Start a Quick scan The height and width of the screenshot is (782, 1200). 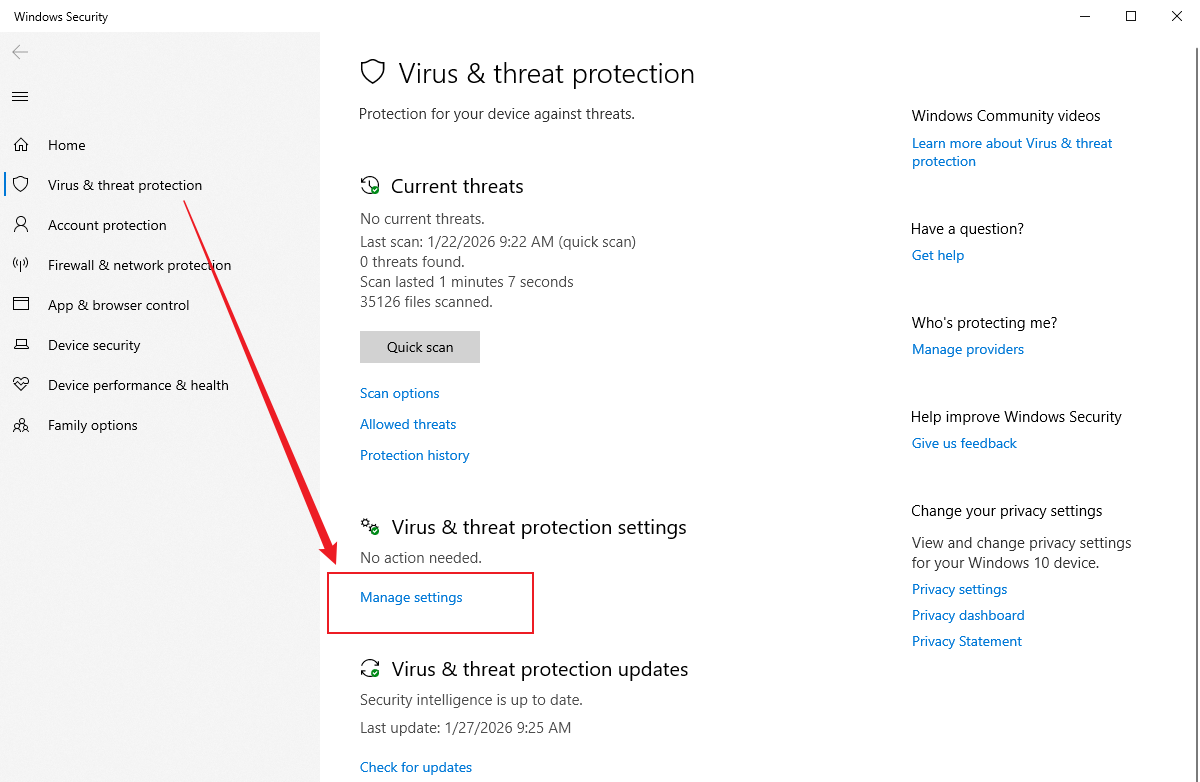[x=419, y=346]
